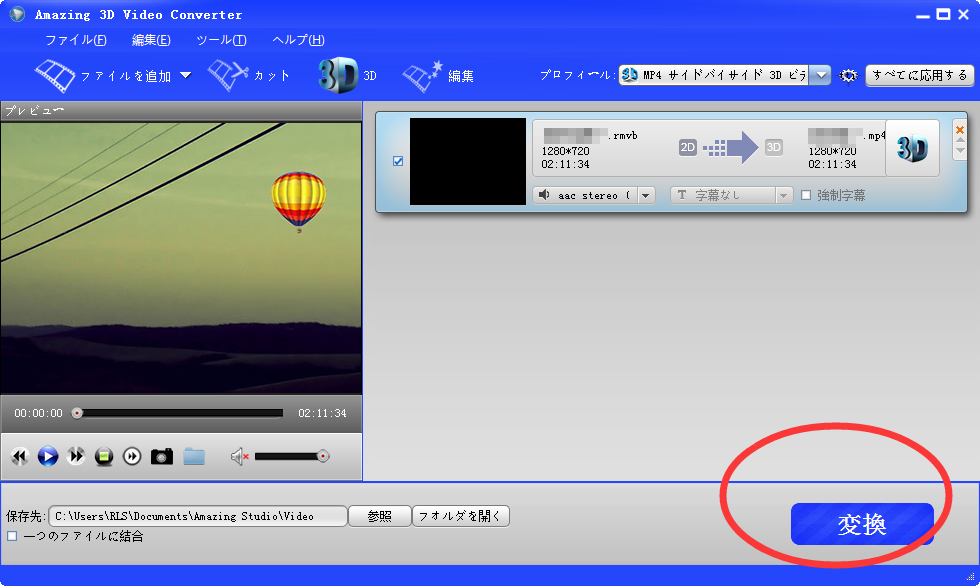Expand the プロファイル format dropdown

pyautogui.click(x=820, y=75)
